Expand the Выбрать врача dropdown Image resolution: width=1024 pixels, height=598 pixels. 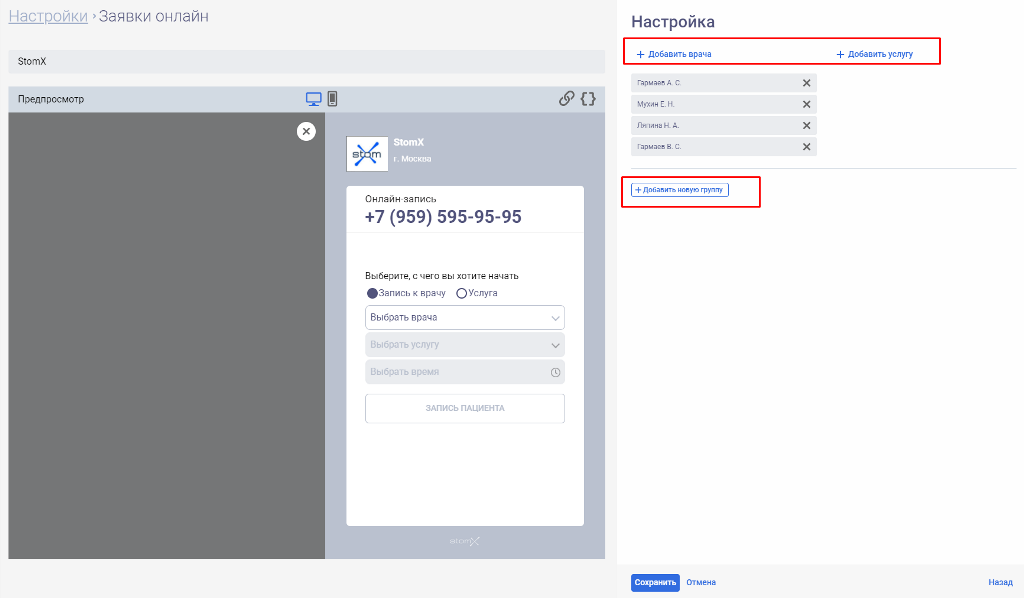(x=465, y=318)
